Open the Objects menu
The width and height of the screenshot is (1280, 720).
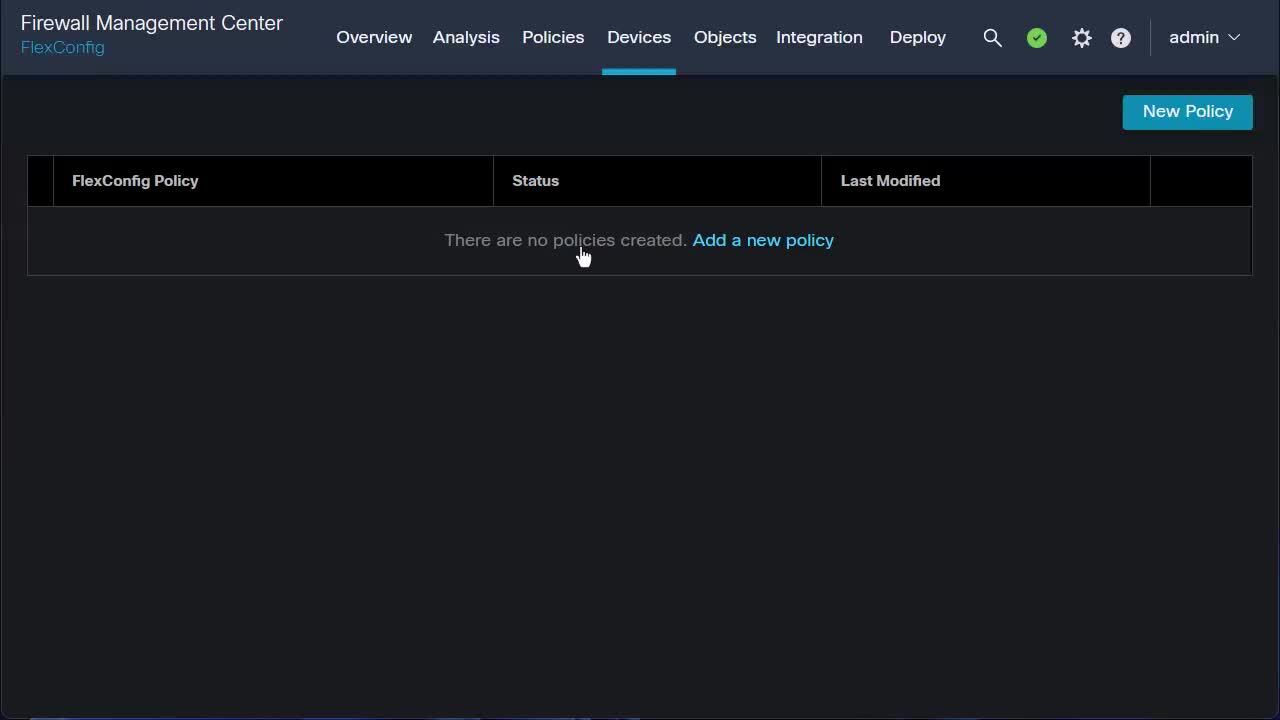(x=725, y=37)
